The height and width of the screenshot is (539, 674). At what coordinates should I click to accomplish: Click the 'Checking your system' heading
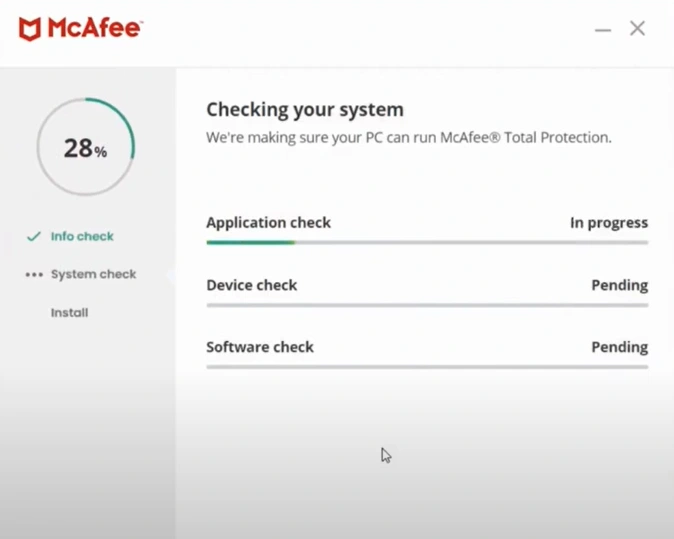tap(305, 110)
